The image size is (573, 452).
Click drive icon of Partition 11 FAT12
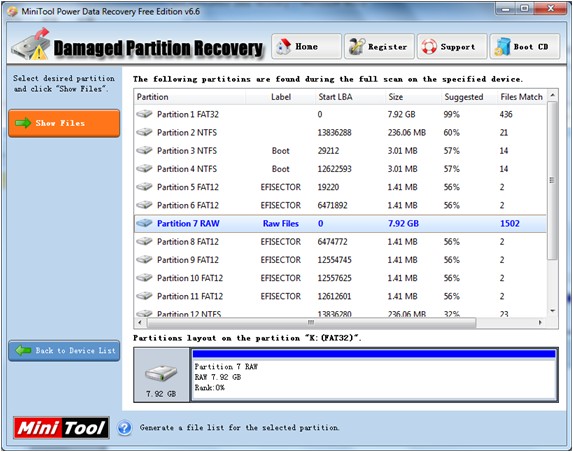(144, 296)
